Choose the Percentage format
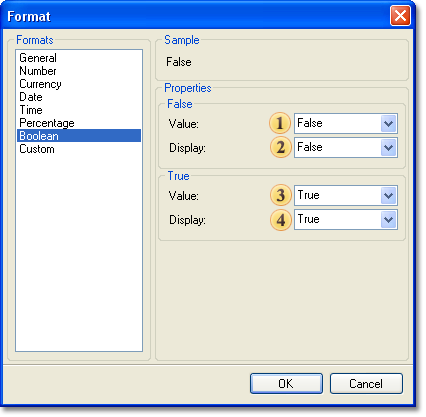The height and width of the screenshot is (417, 426). point(47,123)
